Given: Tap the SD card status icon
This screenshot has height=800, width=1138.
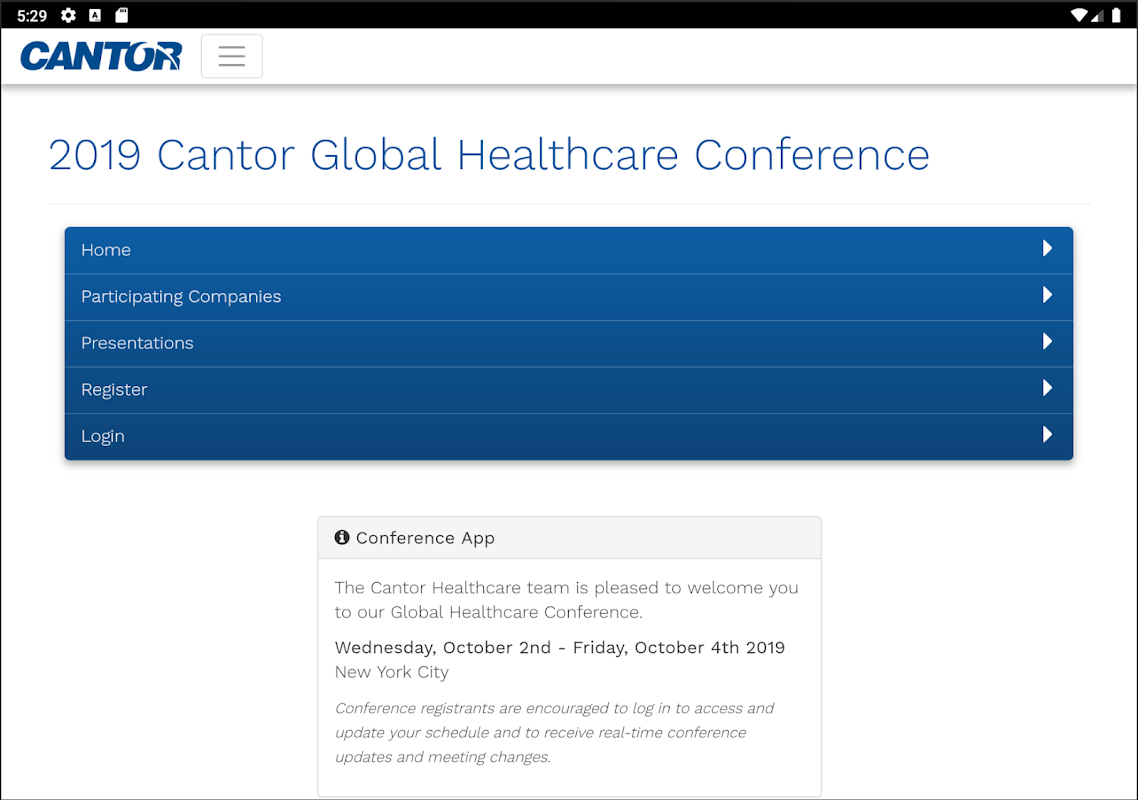Looking at the screenshot, I should [x=121, y=15].
